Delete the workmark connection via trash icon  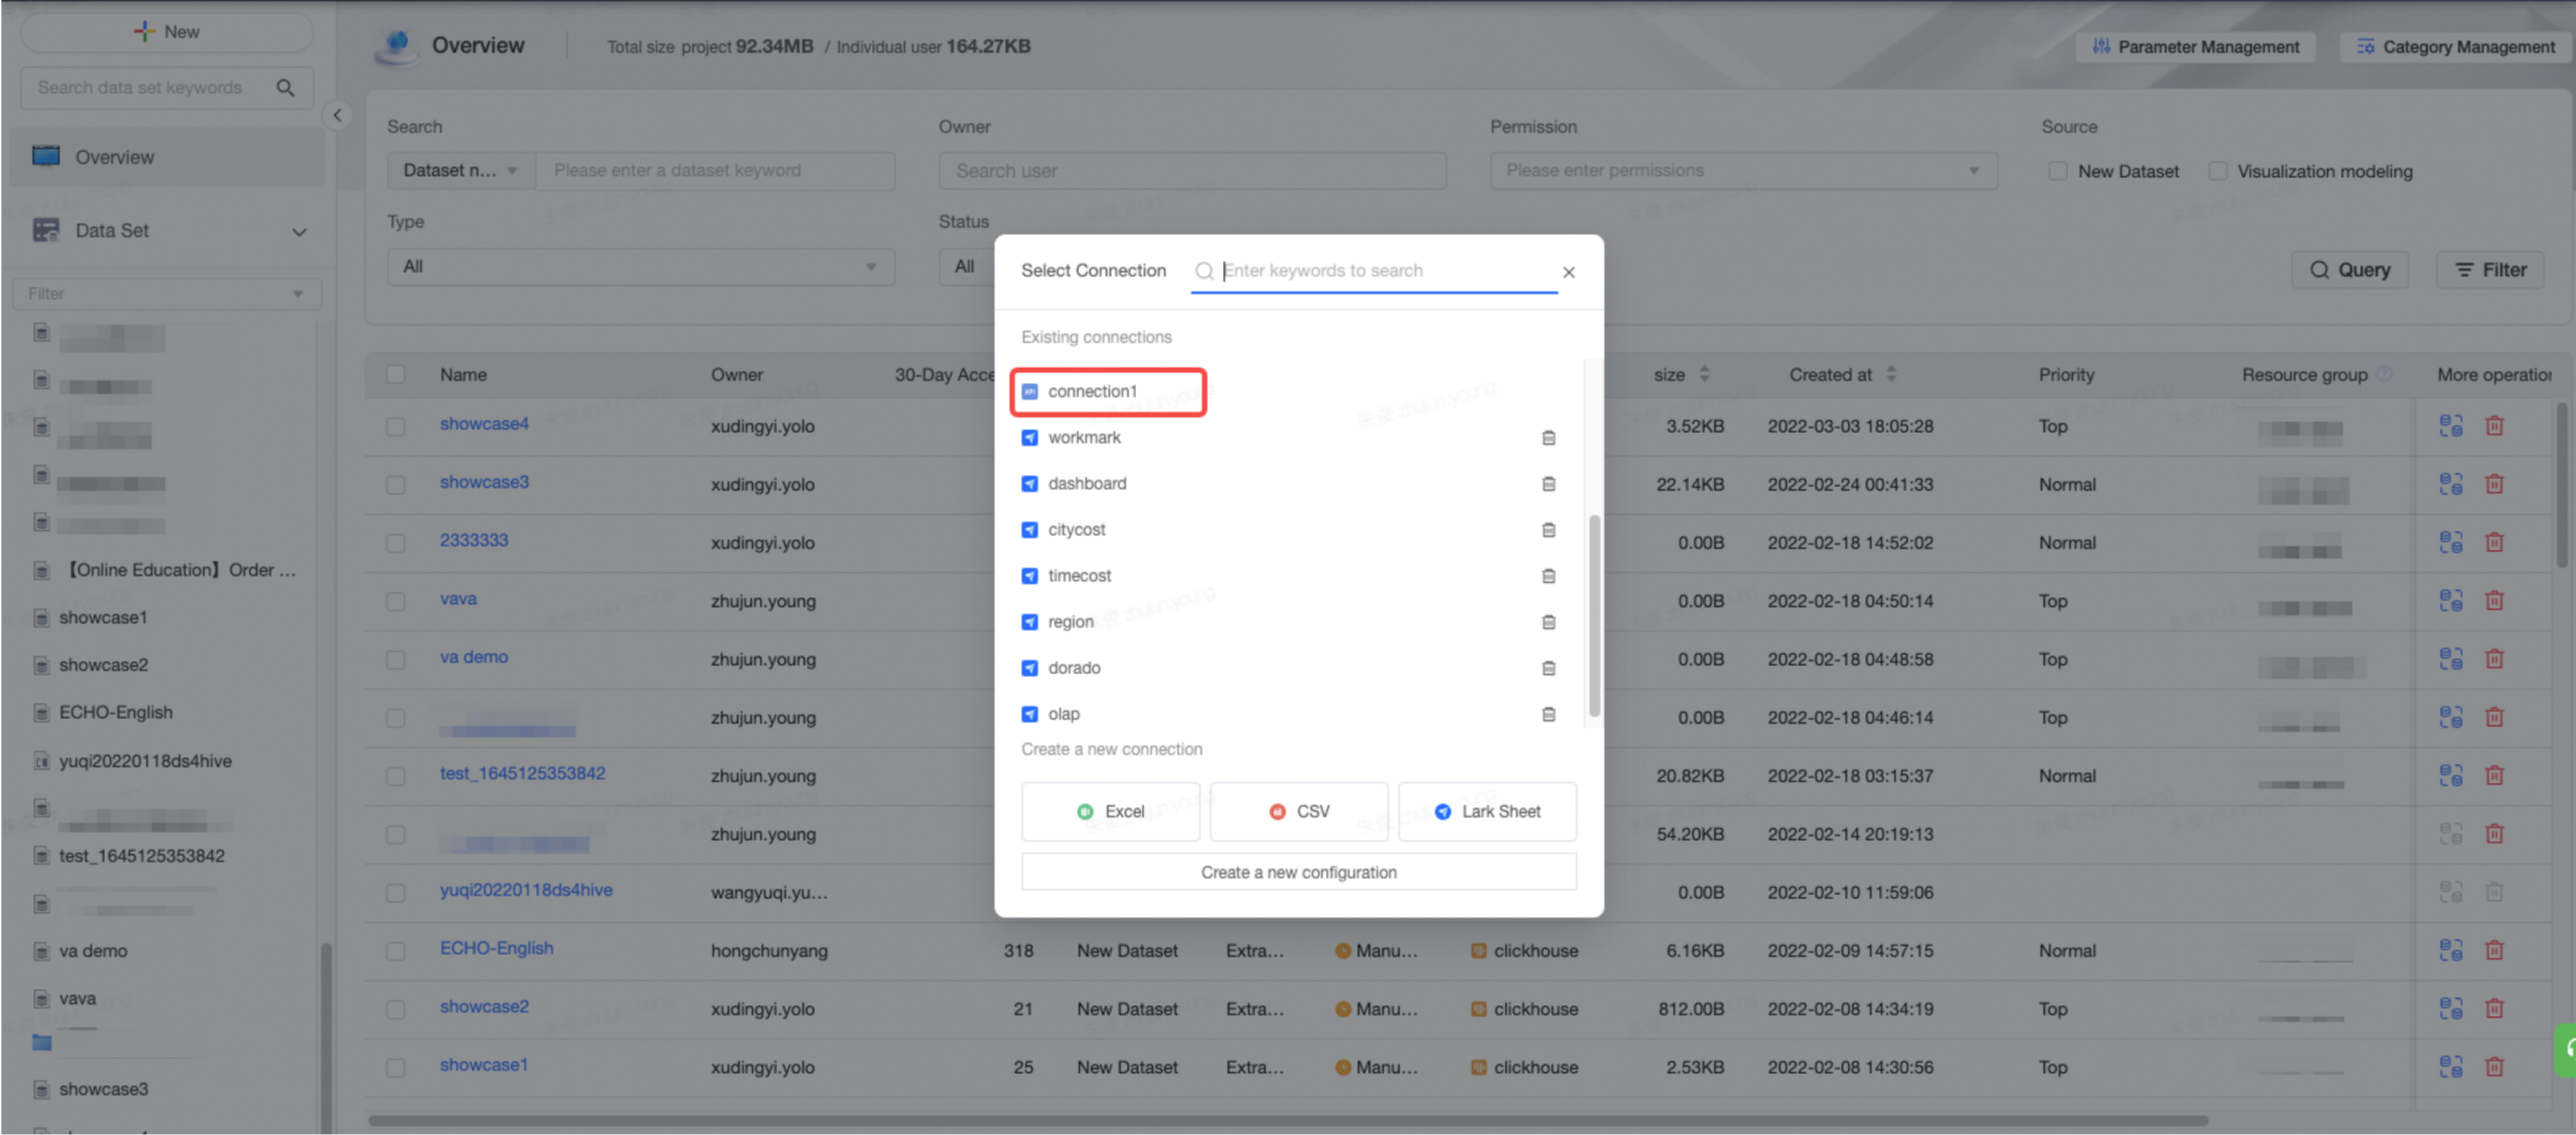(x=1548, y=438)
